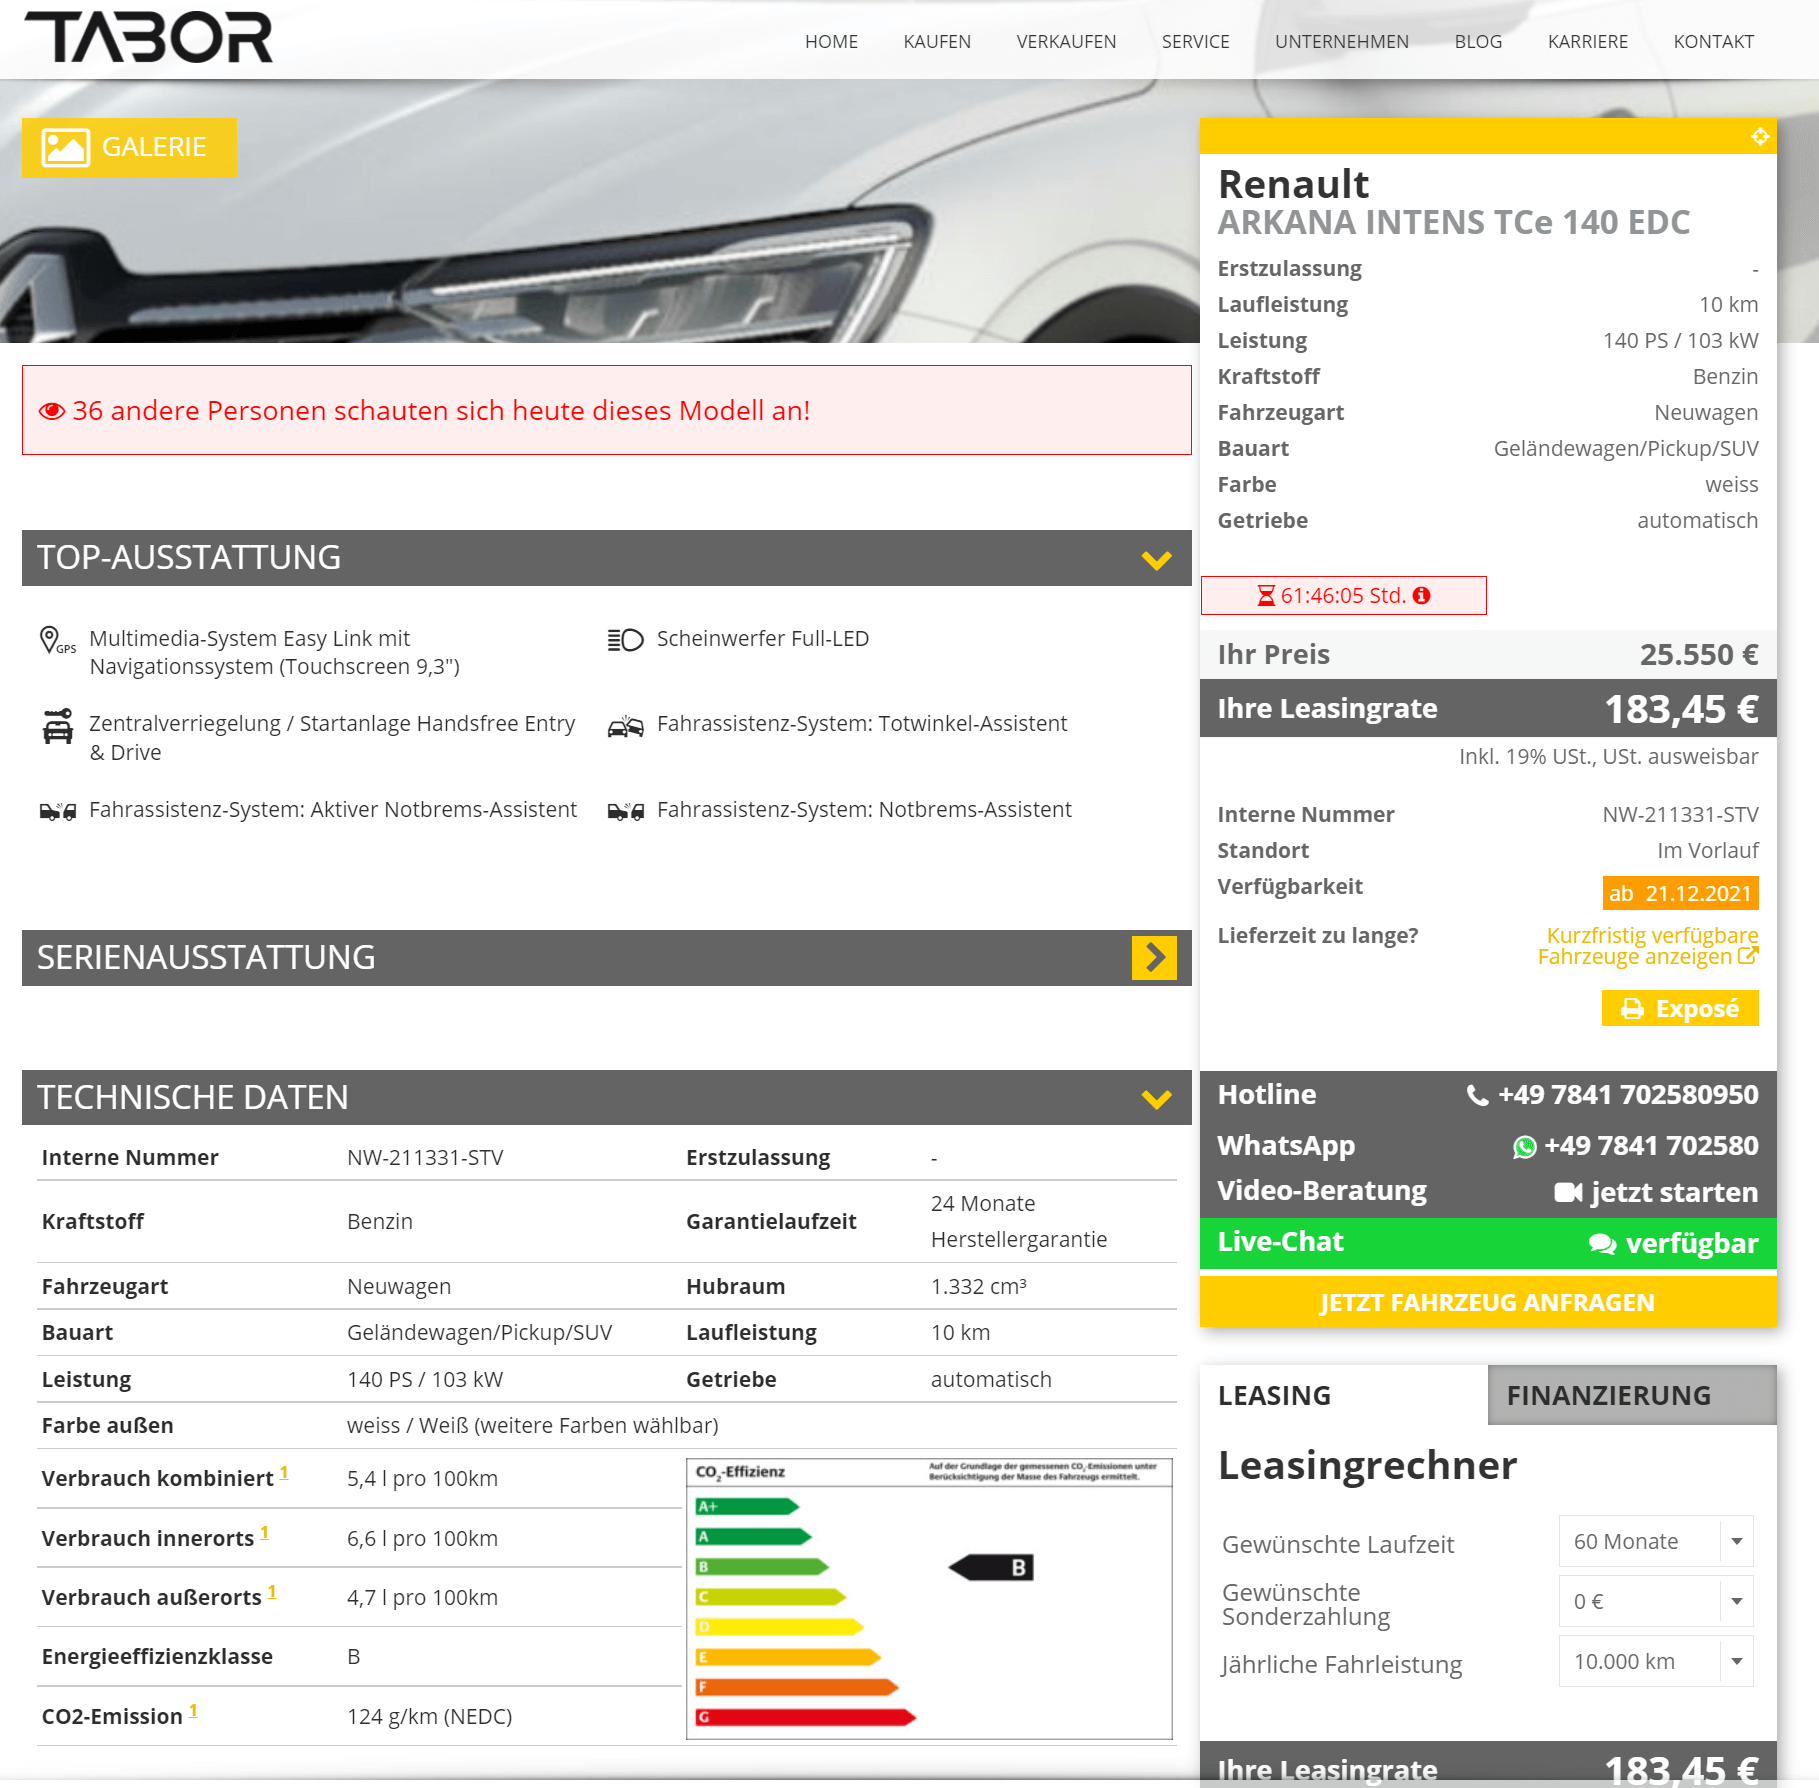Click the availability badge ab 21.12.2021
The height and width of the screenshot is (1788, 1819).
point(1680,894)
